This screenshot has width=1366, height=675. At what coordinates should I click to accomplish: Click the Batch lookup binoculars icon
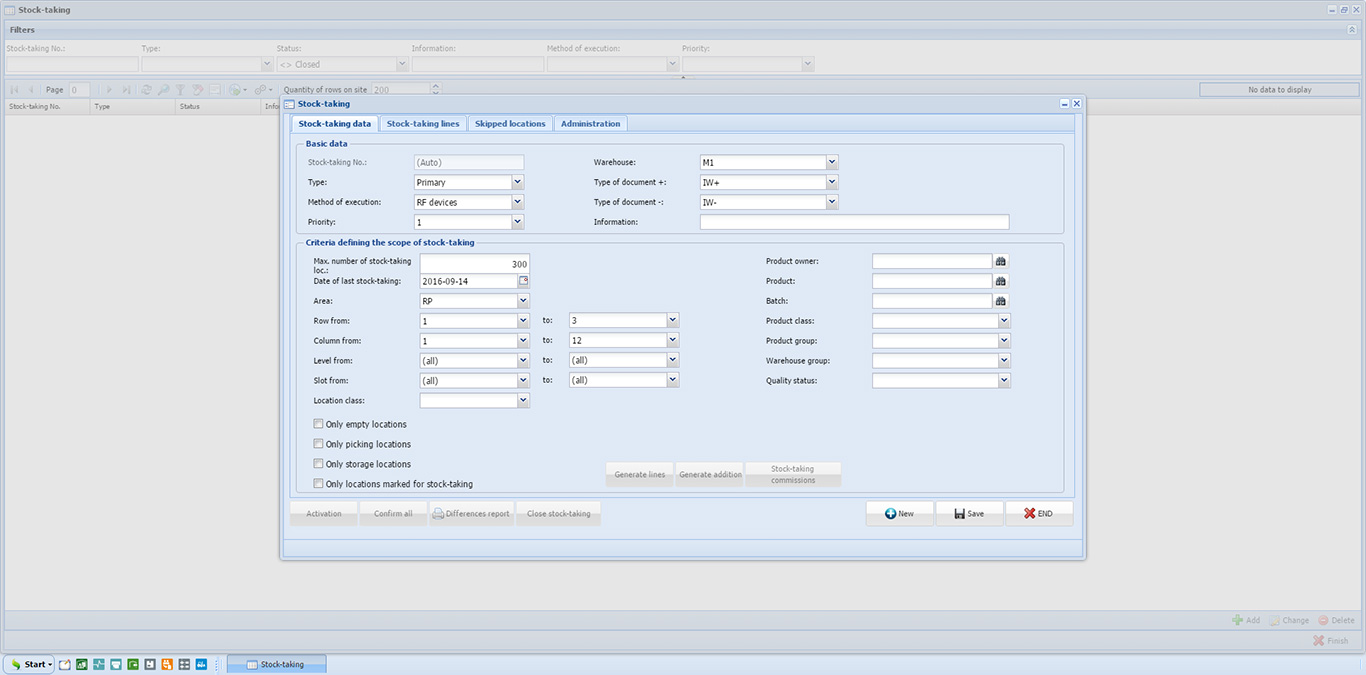1000,301
